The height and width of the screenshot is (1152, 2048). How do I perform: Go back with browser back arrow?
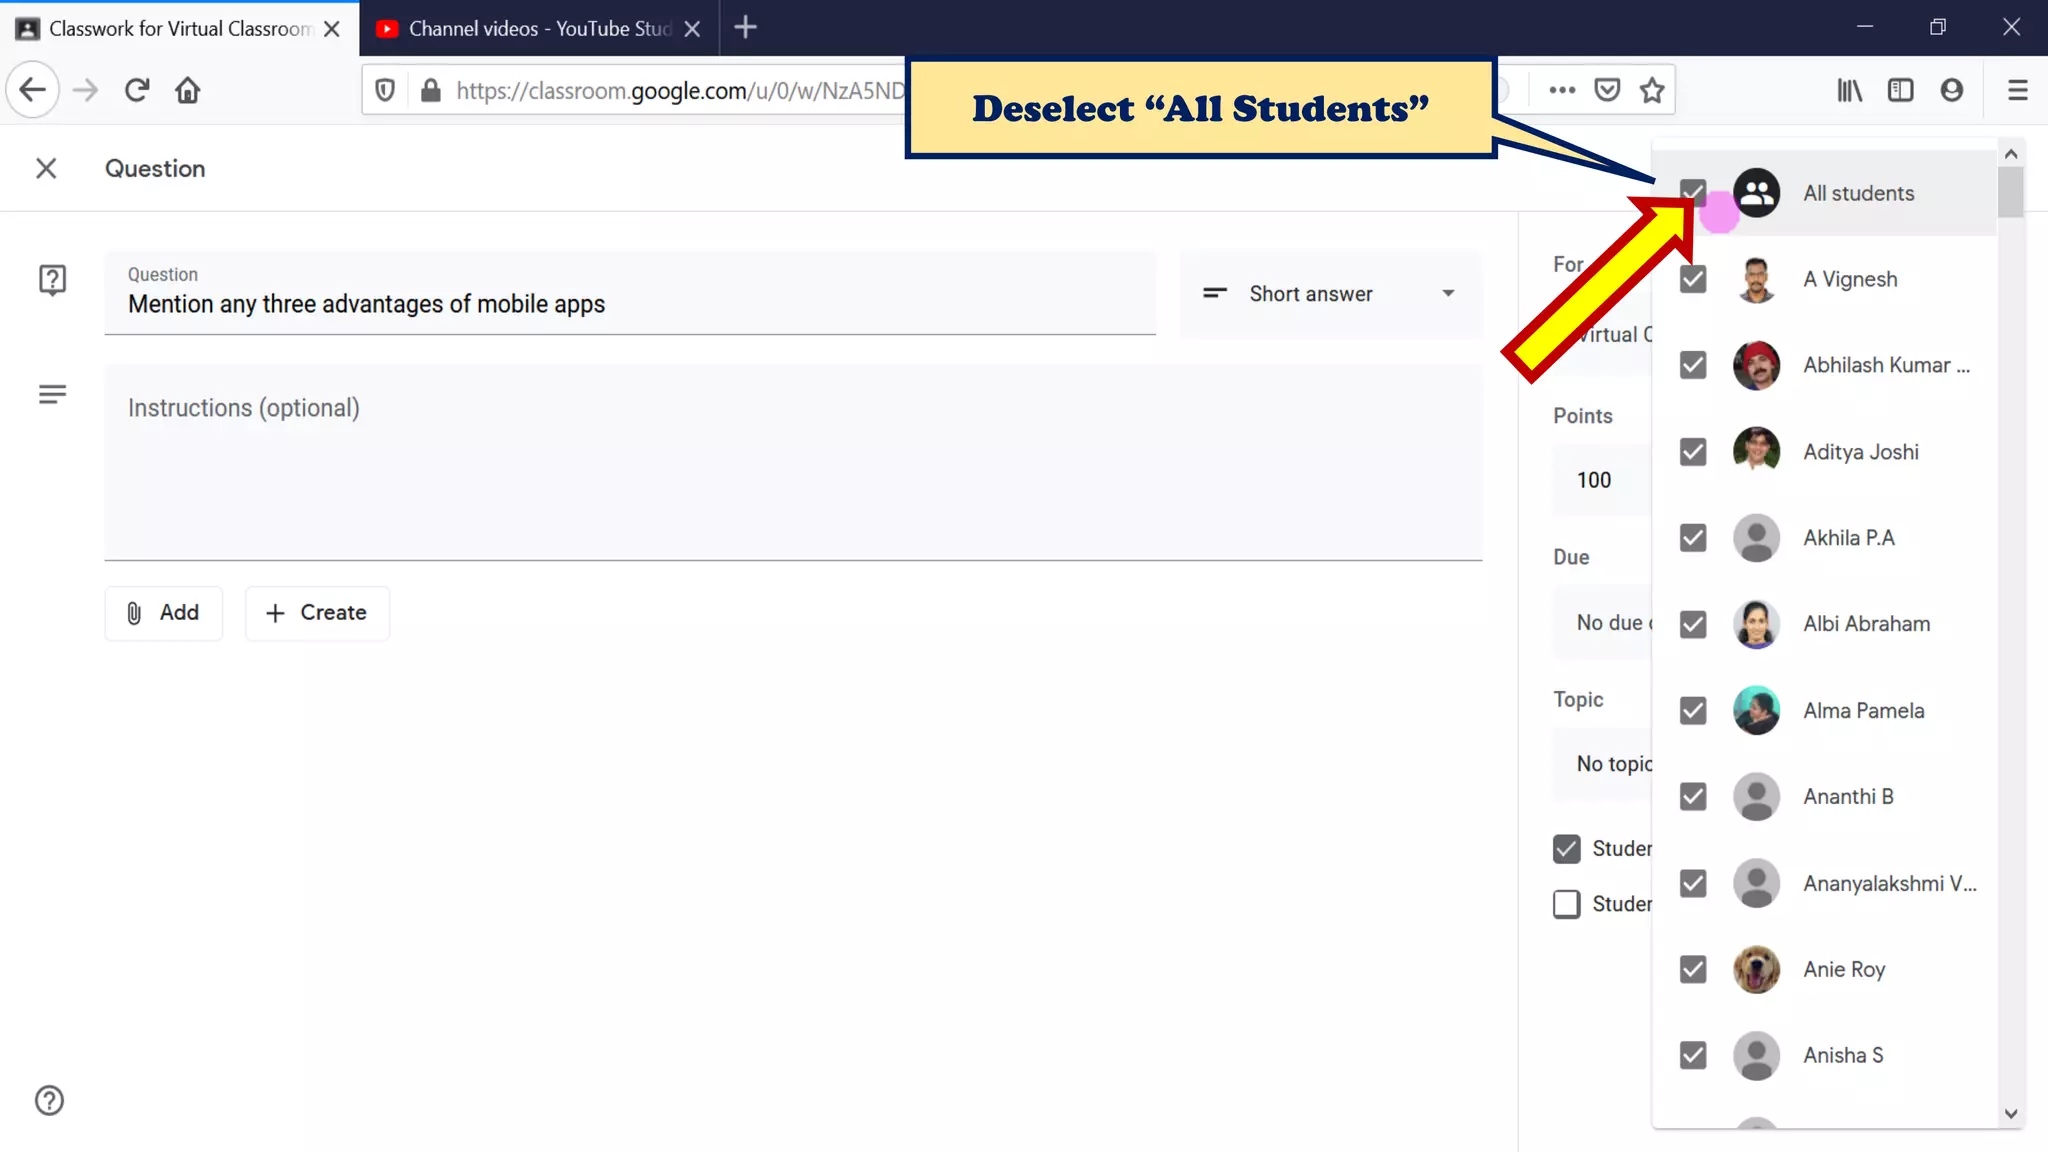(33, 90)
